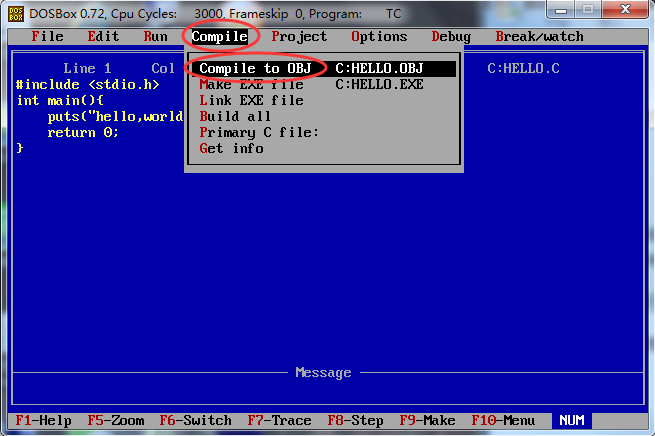Choose Make EXE file entry
655x436 pixels.
point(324,84)
